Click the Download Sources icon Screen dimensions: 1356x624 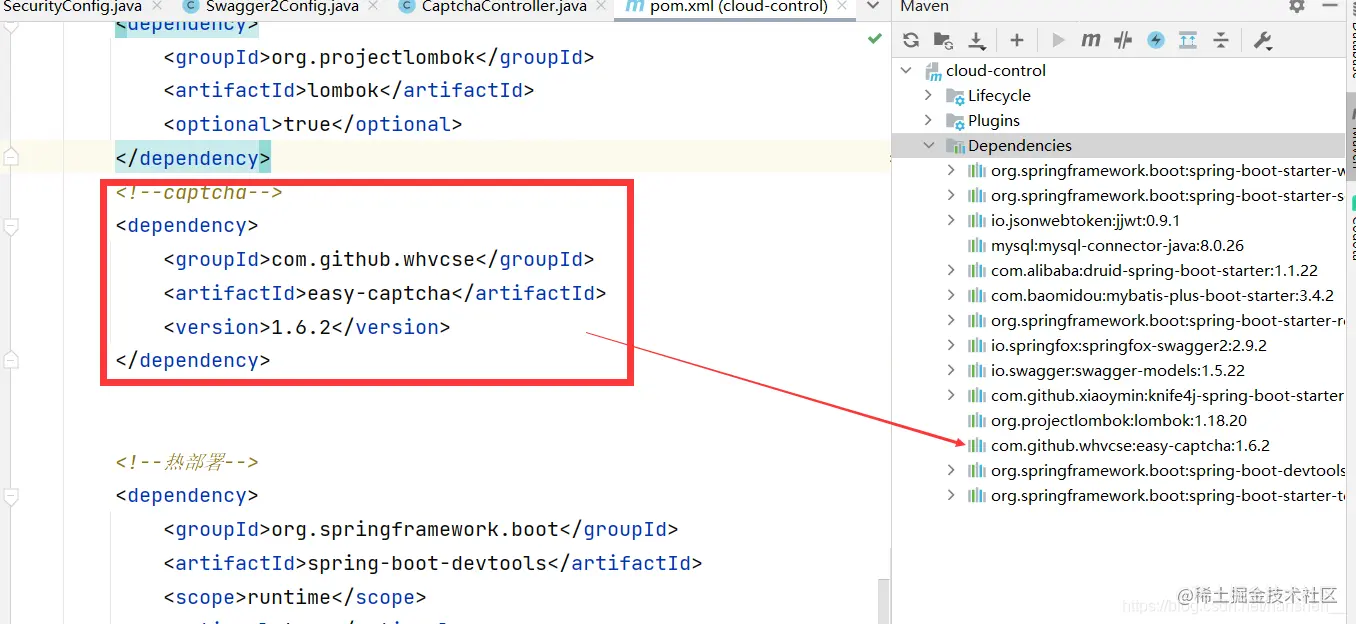click(977, 40)
